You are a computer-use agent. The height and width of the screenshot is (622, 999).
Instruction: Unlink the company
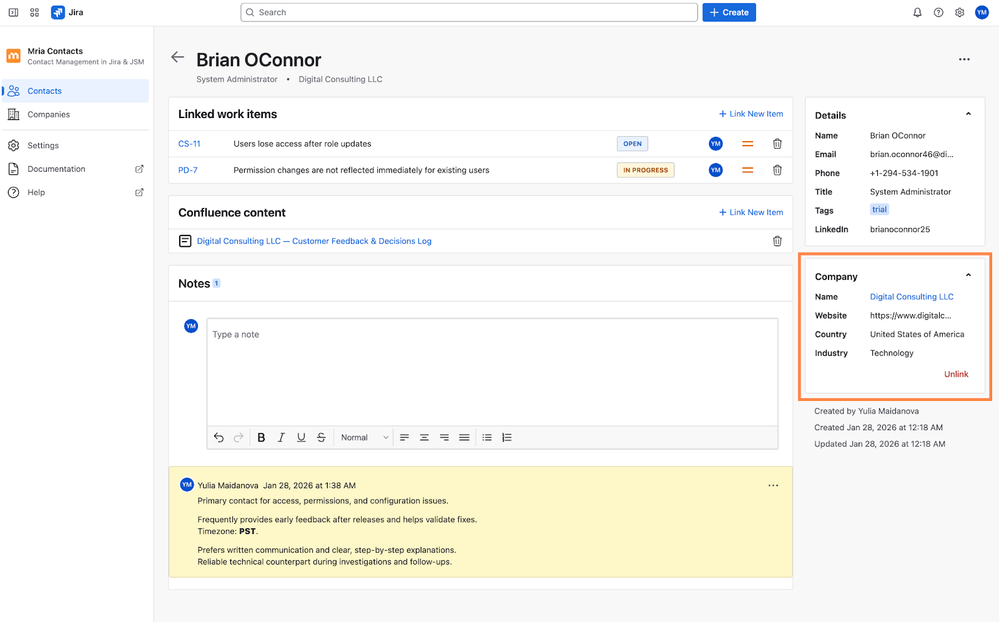[956, 374]
